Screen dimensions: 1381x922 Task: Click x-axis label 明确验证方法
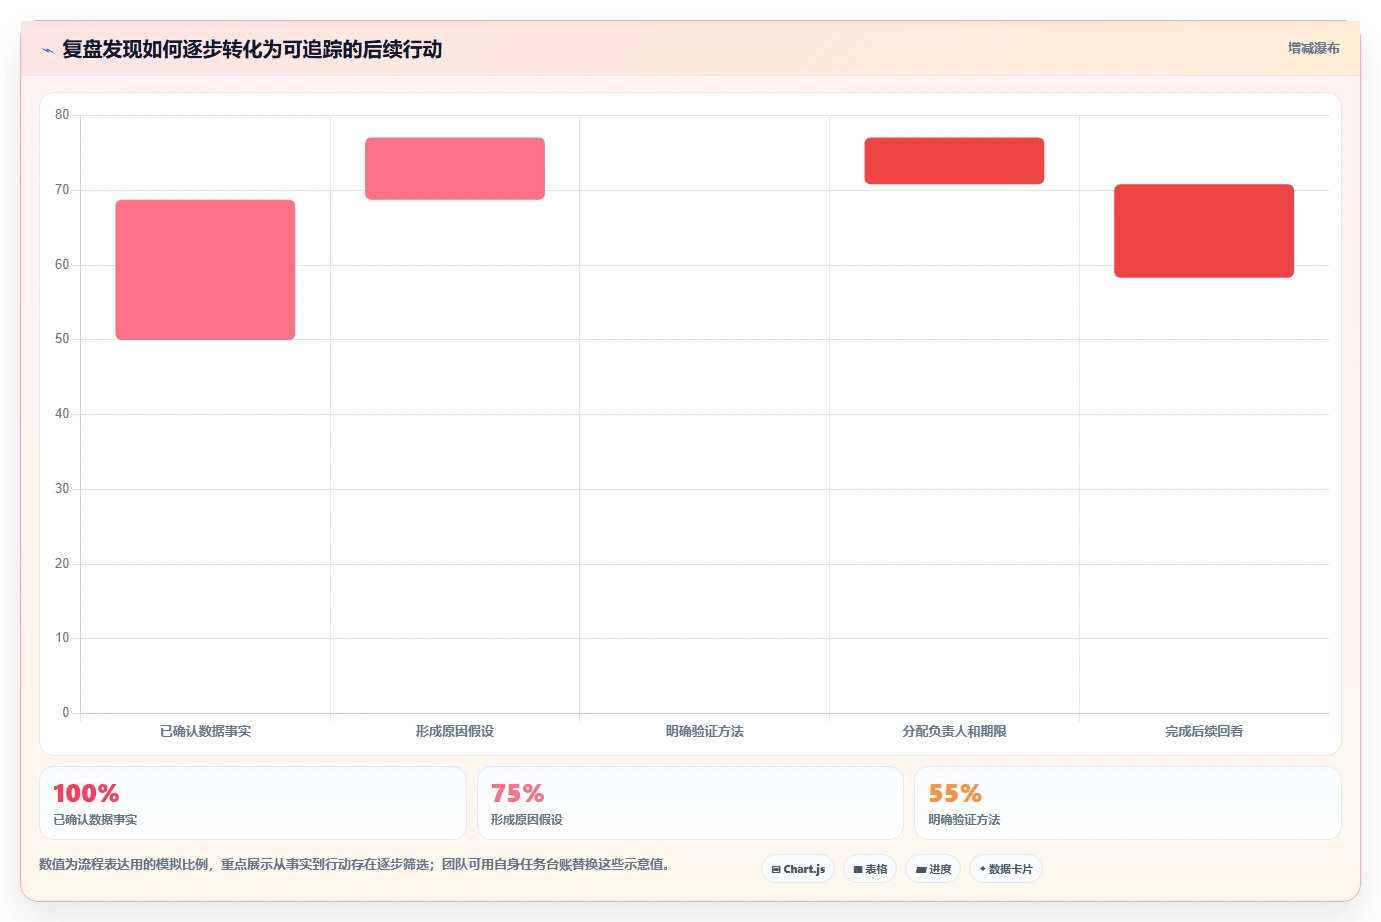pos(705,731)
